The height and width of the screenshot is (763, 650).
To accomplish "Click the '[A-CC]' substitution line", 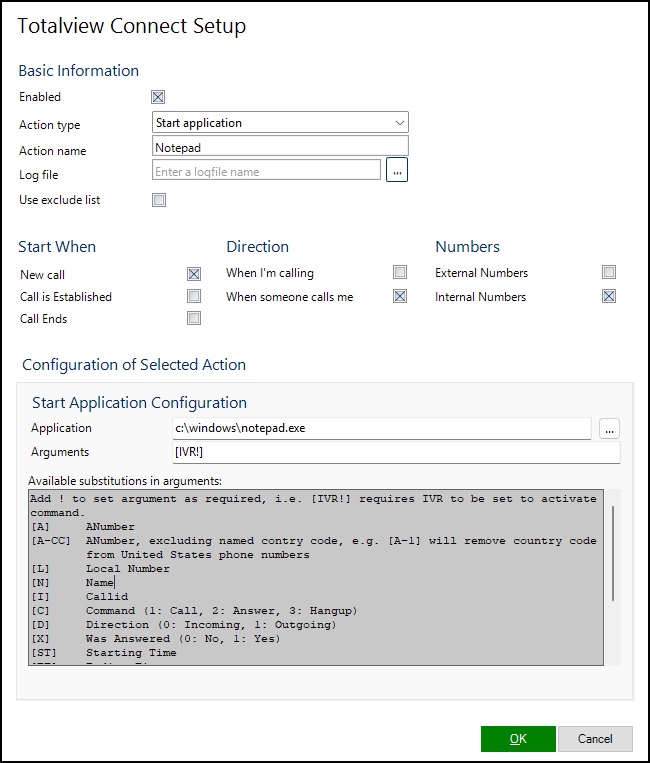I will pos(314,547).
